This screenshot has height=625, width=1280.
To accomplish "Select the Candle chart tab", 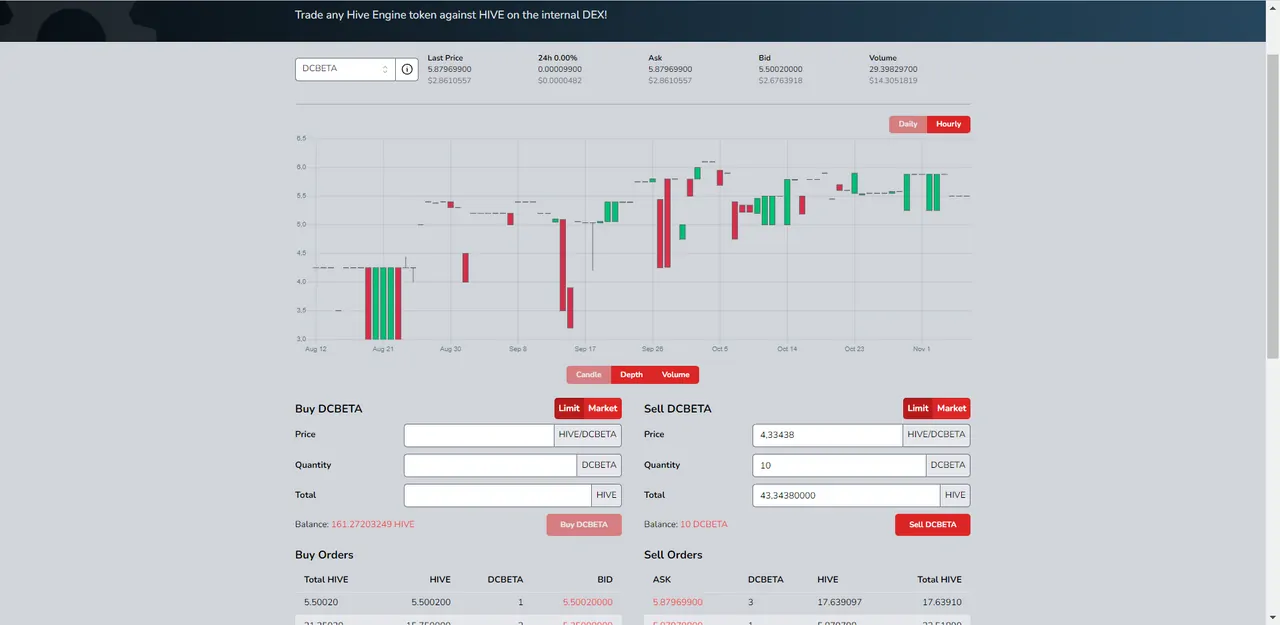I will (589, 375).
